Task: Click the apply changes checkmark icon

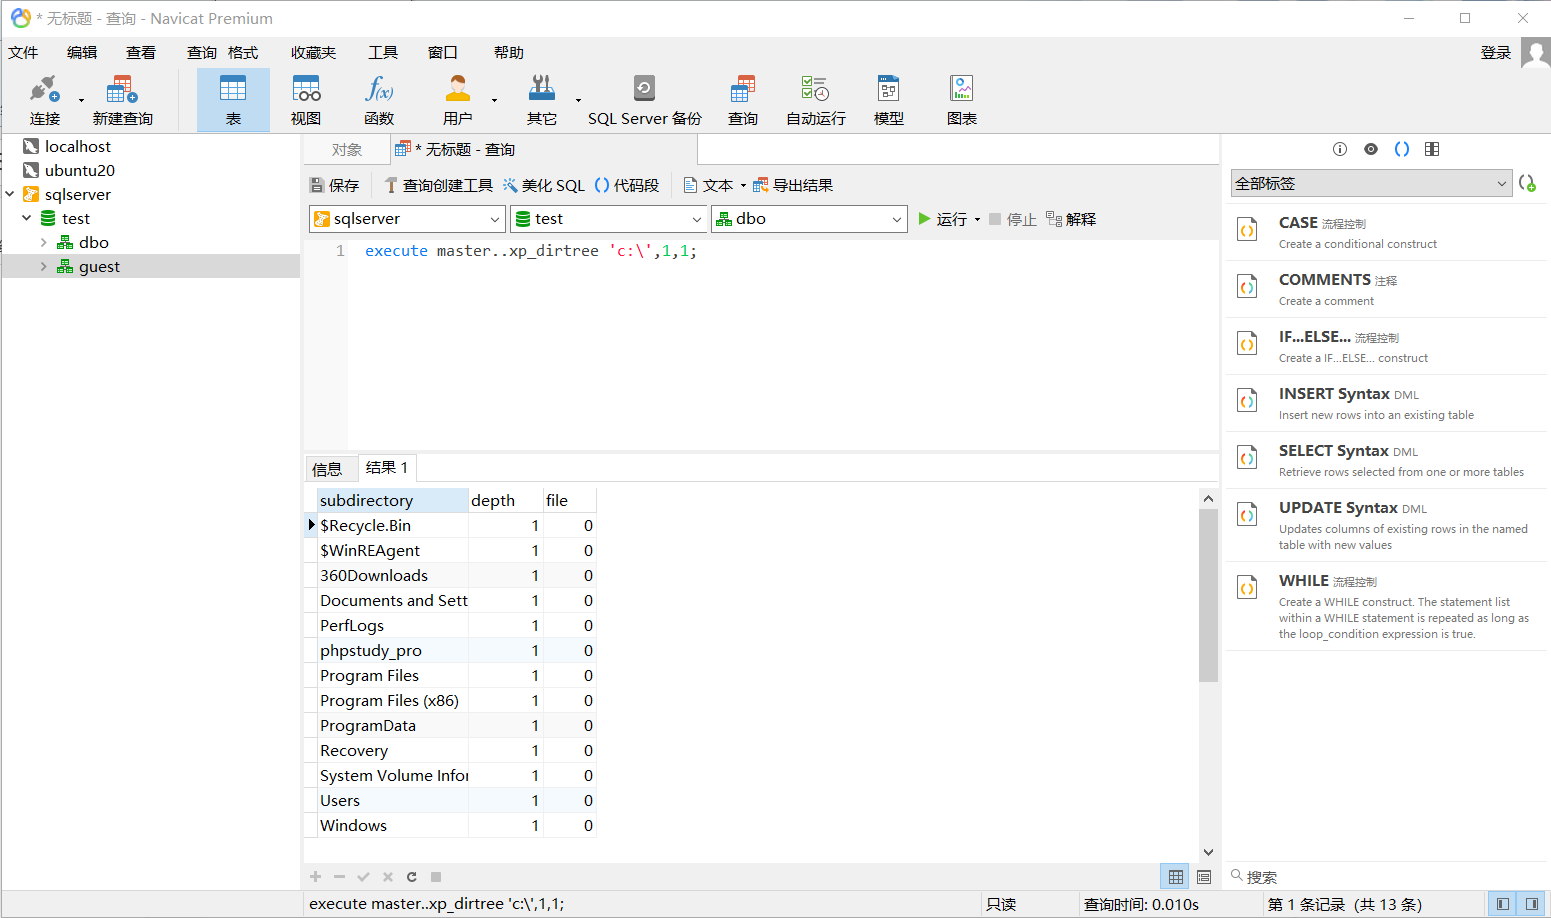Action: (x=363, y=877)
